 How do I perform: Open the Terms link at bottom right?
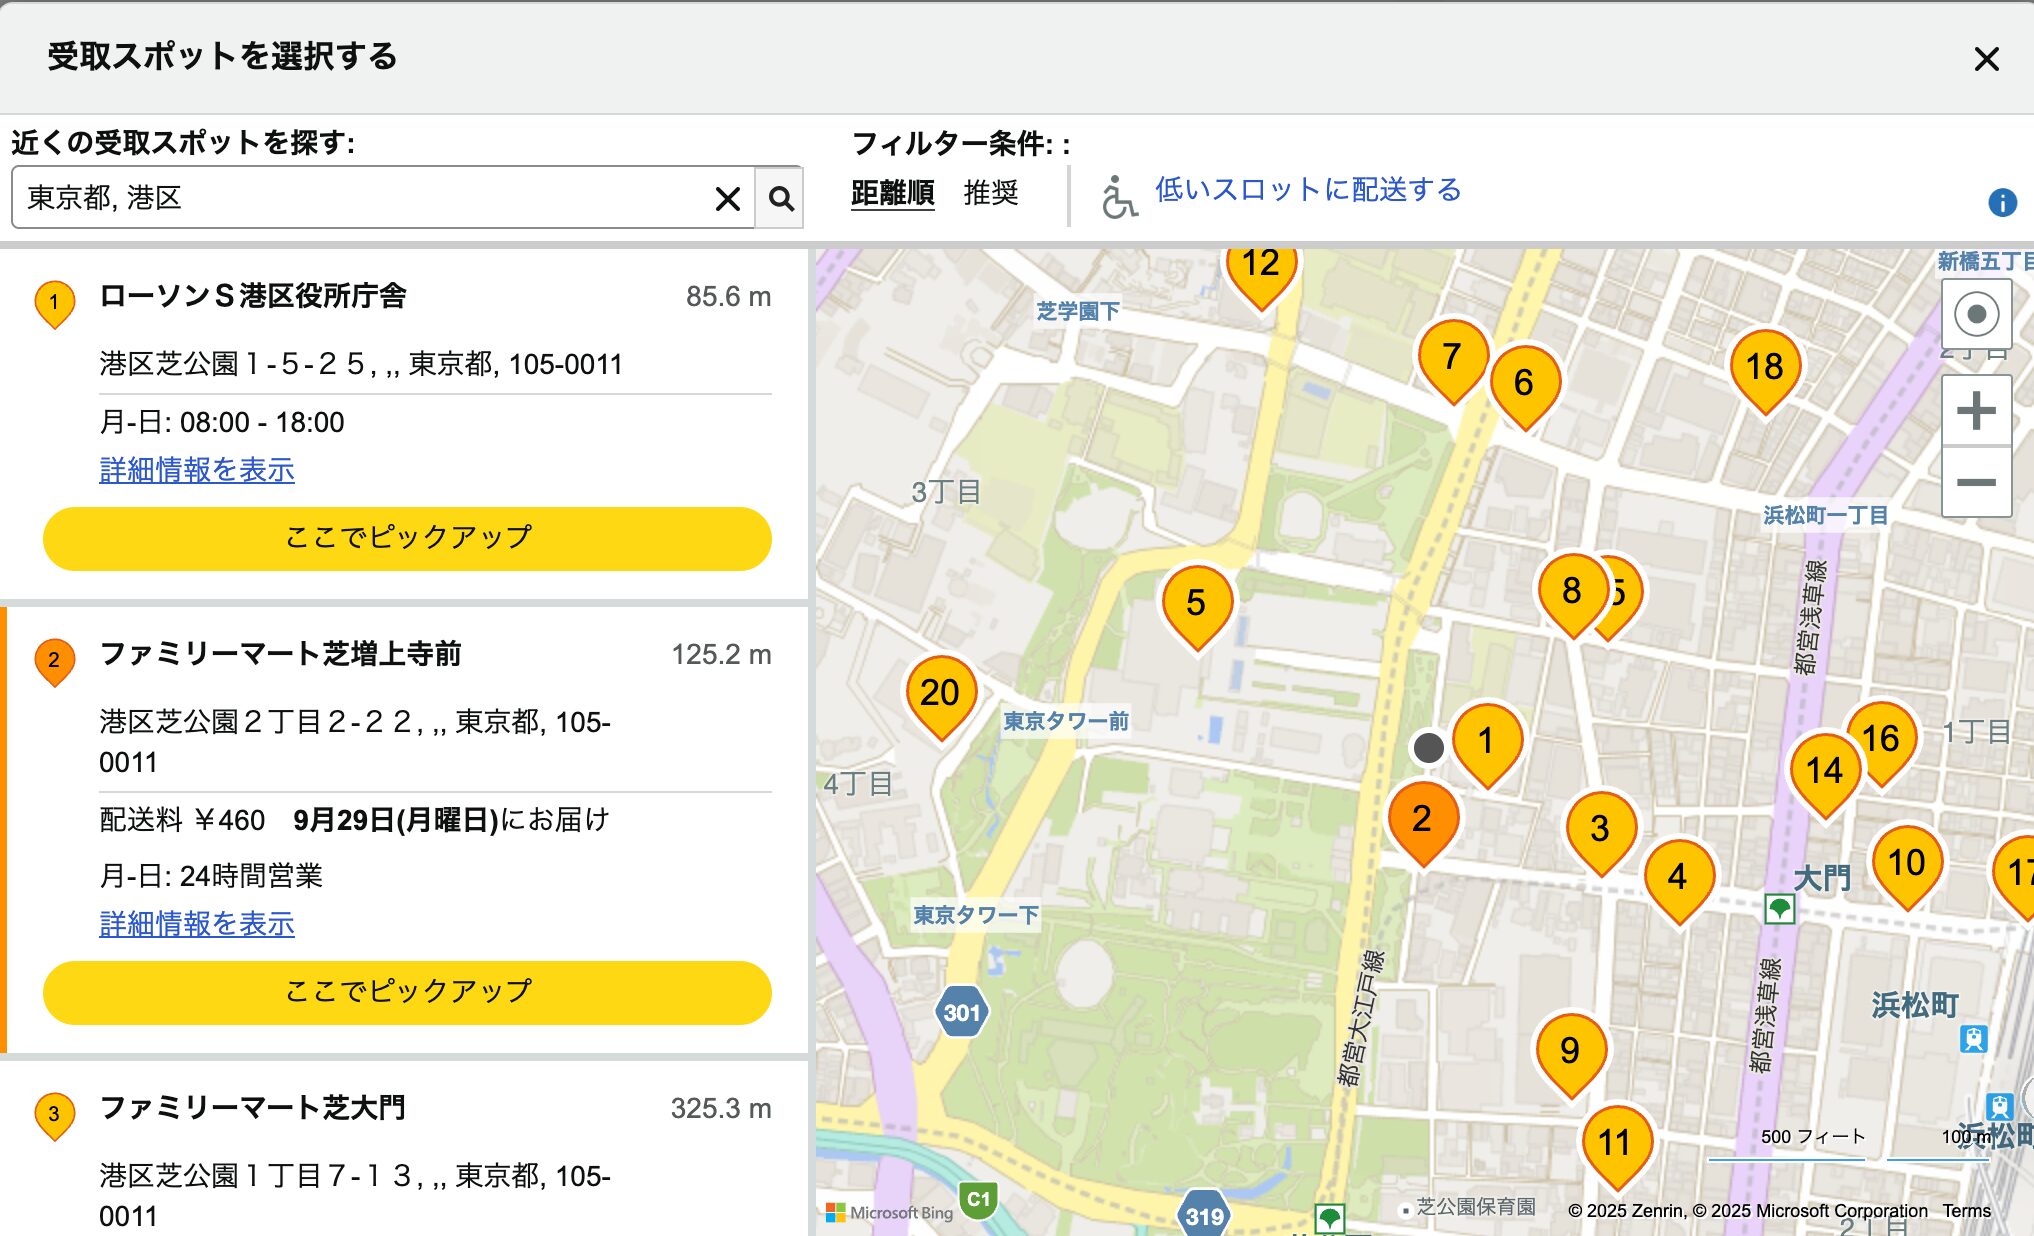(1971, 1210)
